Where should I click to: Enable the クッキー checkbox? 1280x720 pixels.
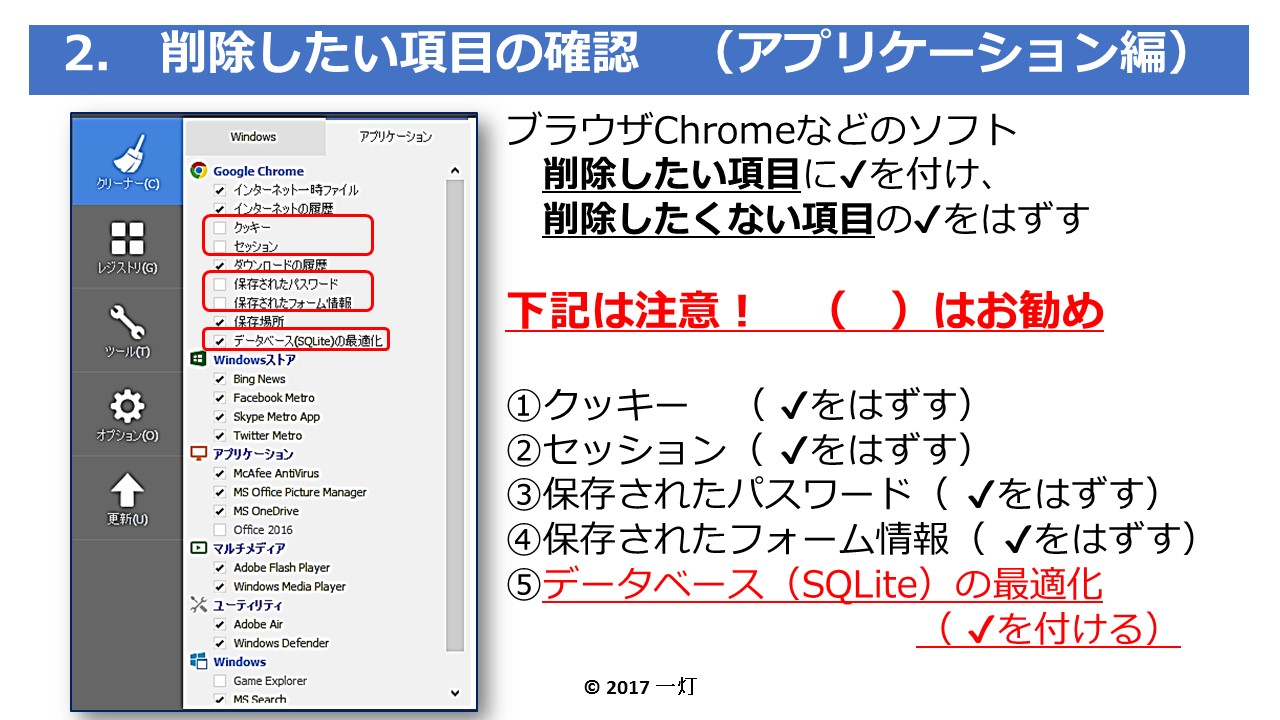point(220,228)
